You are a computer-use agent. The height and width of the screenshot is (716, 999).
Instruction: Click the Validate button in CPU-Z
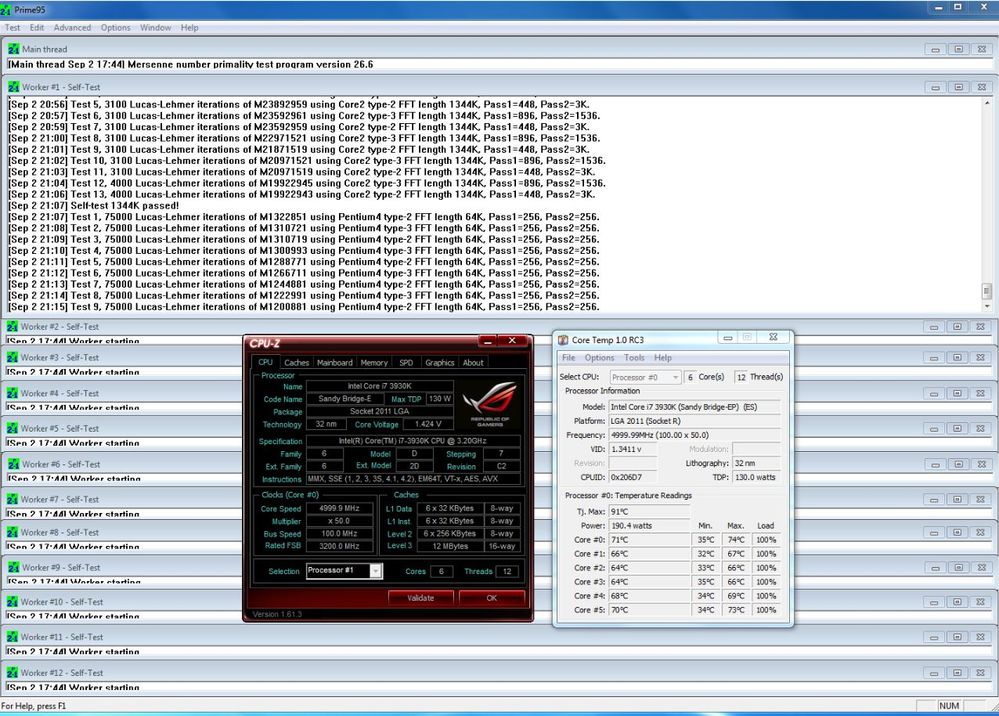421,597
